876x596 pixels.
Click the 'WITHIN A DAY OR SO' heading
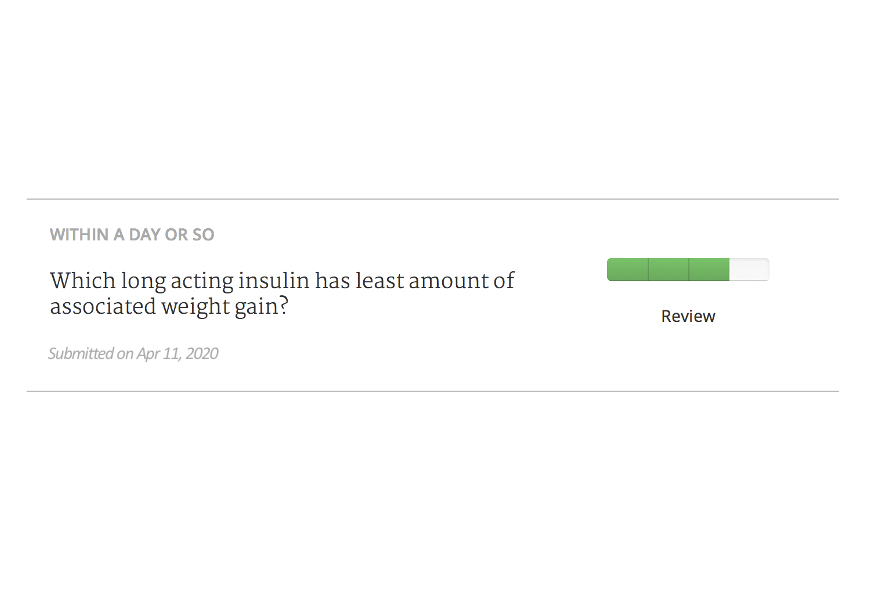132,235
